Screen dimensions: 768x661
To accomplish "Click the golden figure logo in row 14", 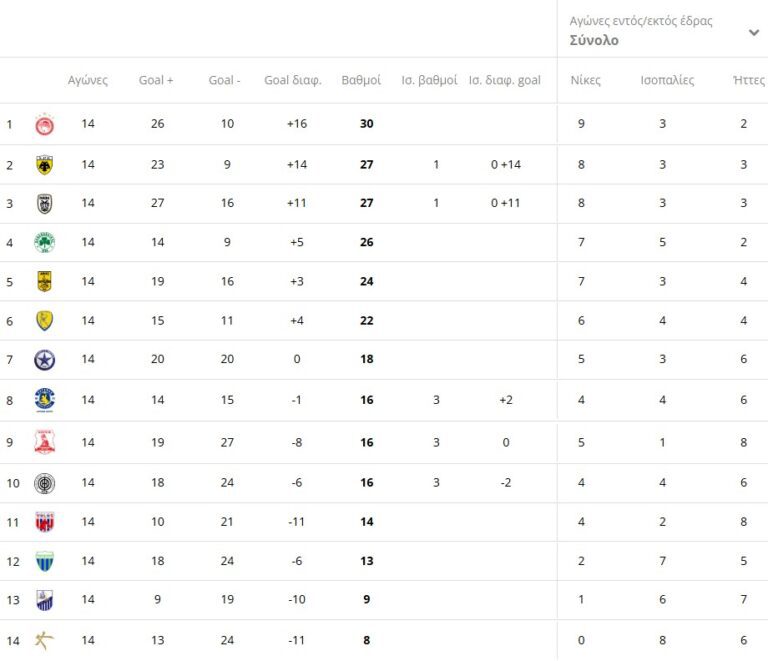I will pos(45,640).
